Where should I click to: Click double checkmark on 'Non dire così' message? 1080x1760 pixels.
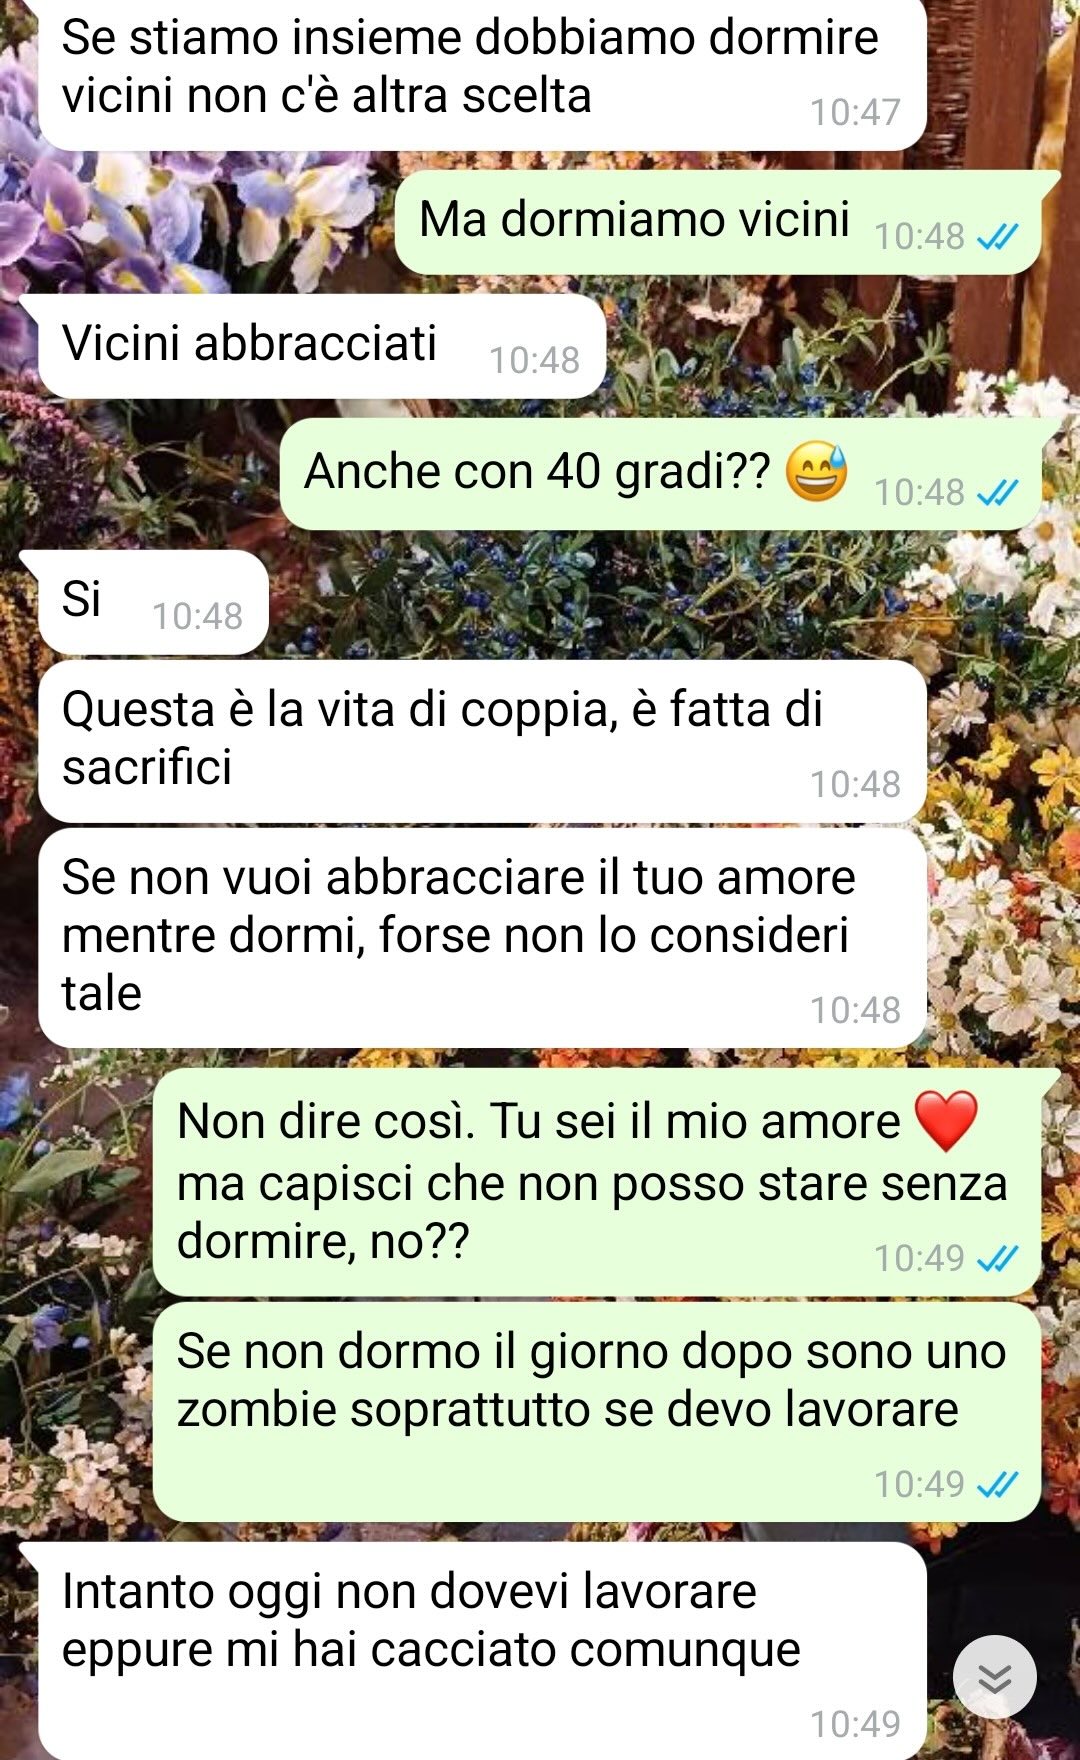coord(997,1259)
